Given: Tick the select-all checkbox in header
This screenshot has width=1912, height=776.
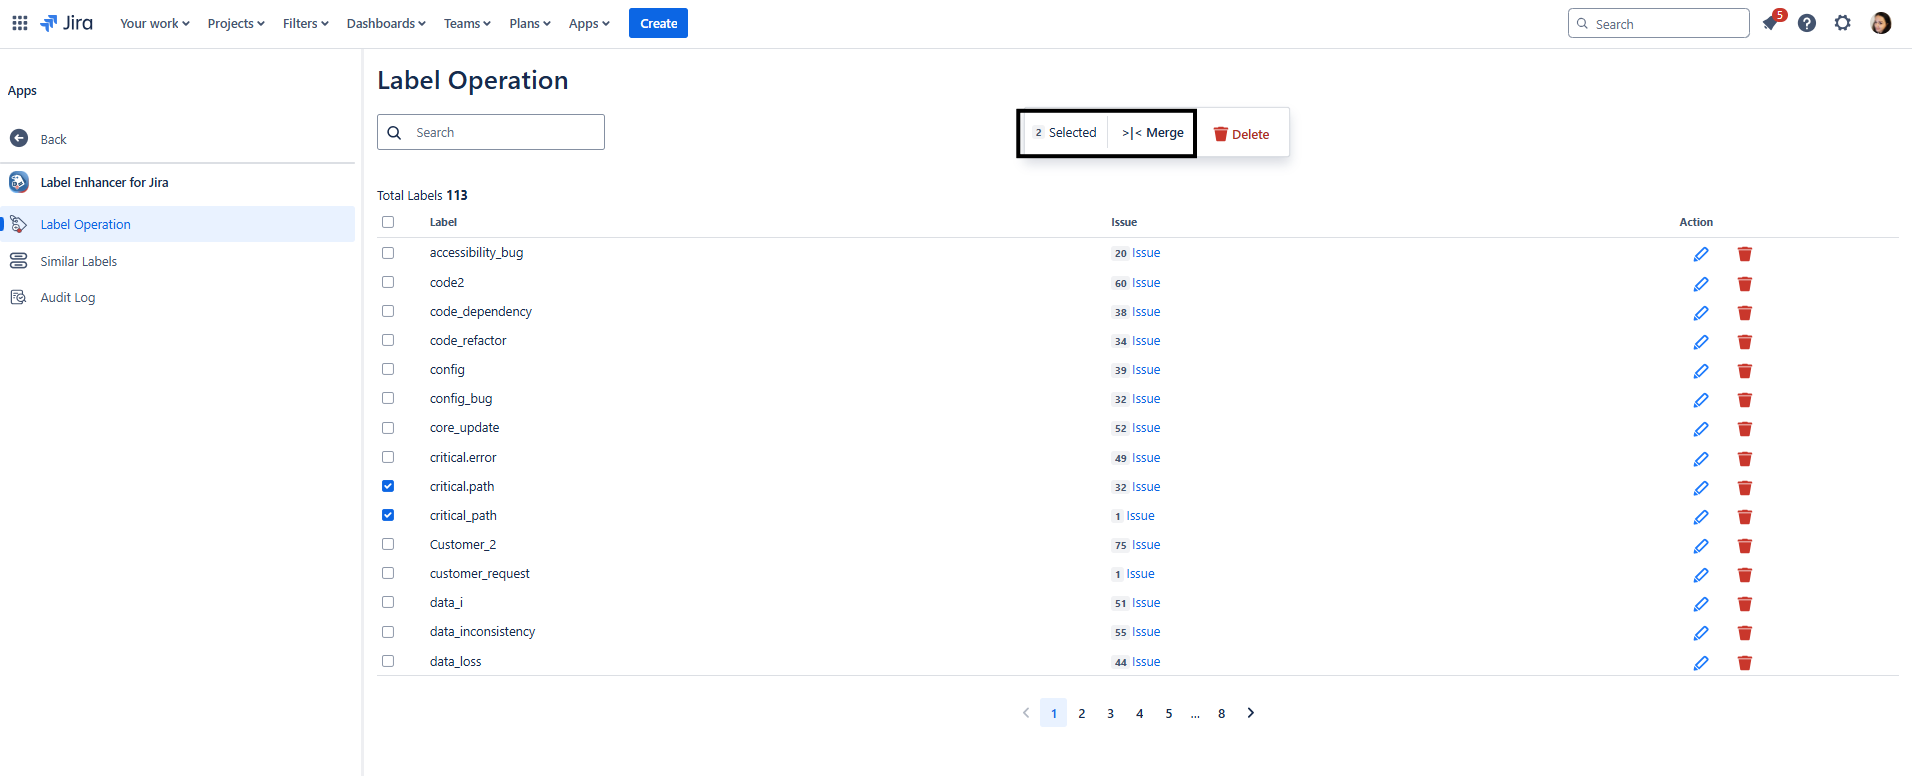Looking at the screenshot, I should click(388, 222).
